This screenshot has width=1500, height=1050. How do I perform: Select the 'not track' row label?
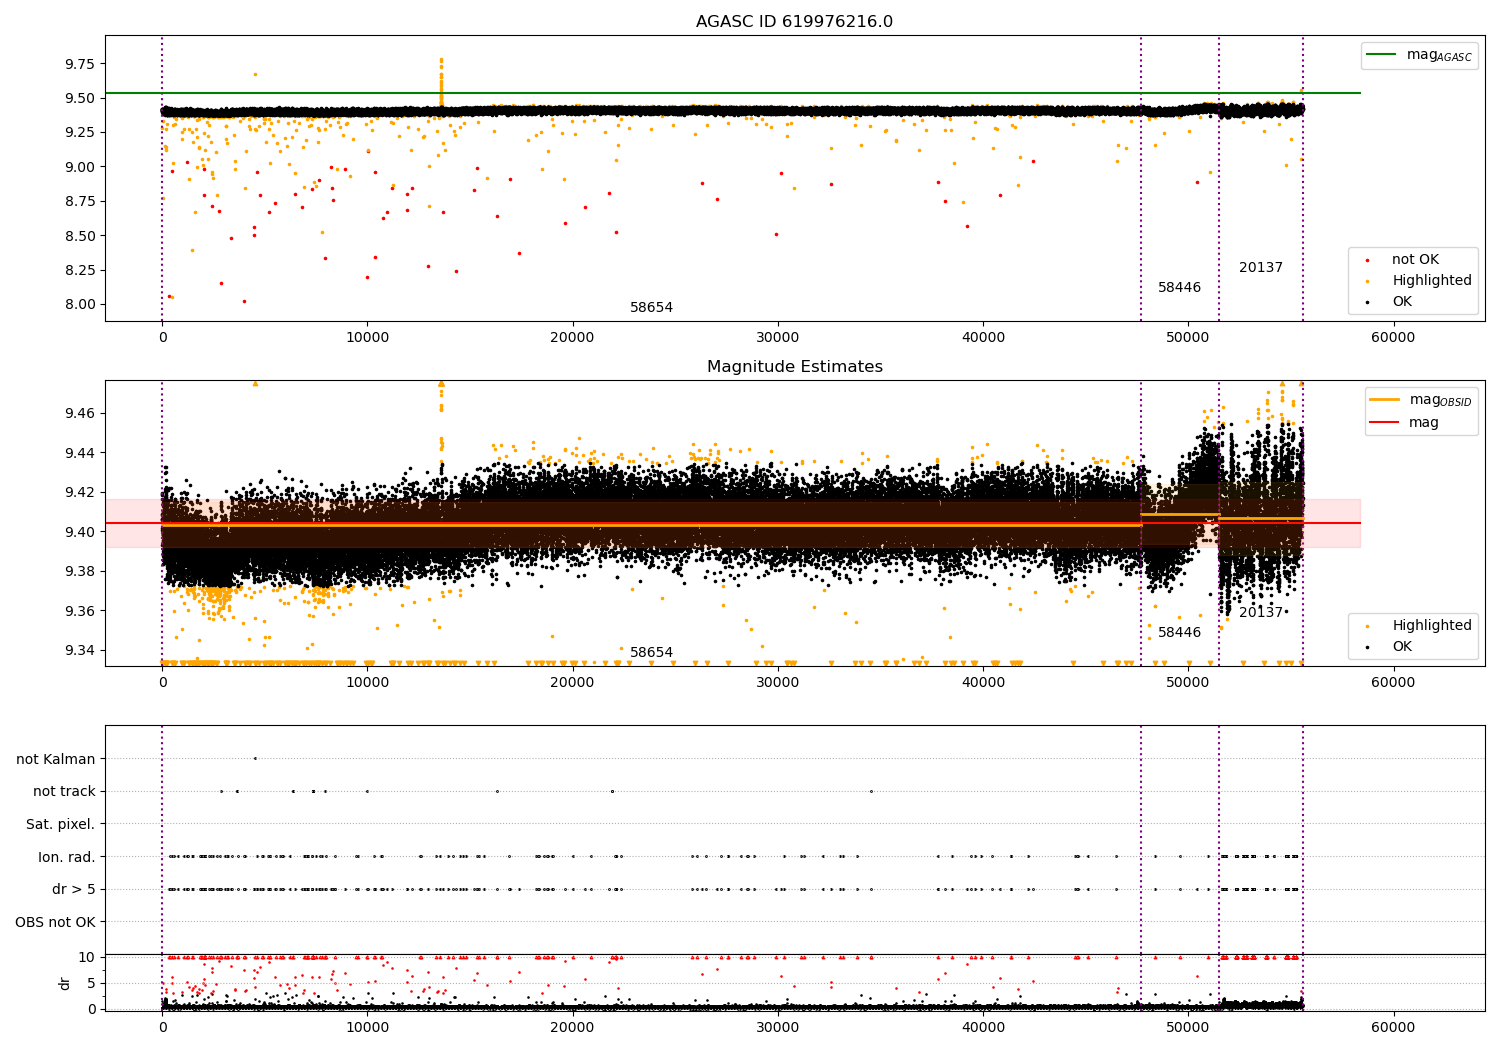(64, 791)
